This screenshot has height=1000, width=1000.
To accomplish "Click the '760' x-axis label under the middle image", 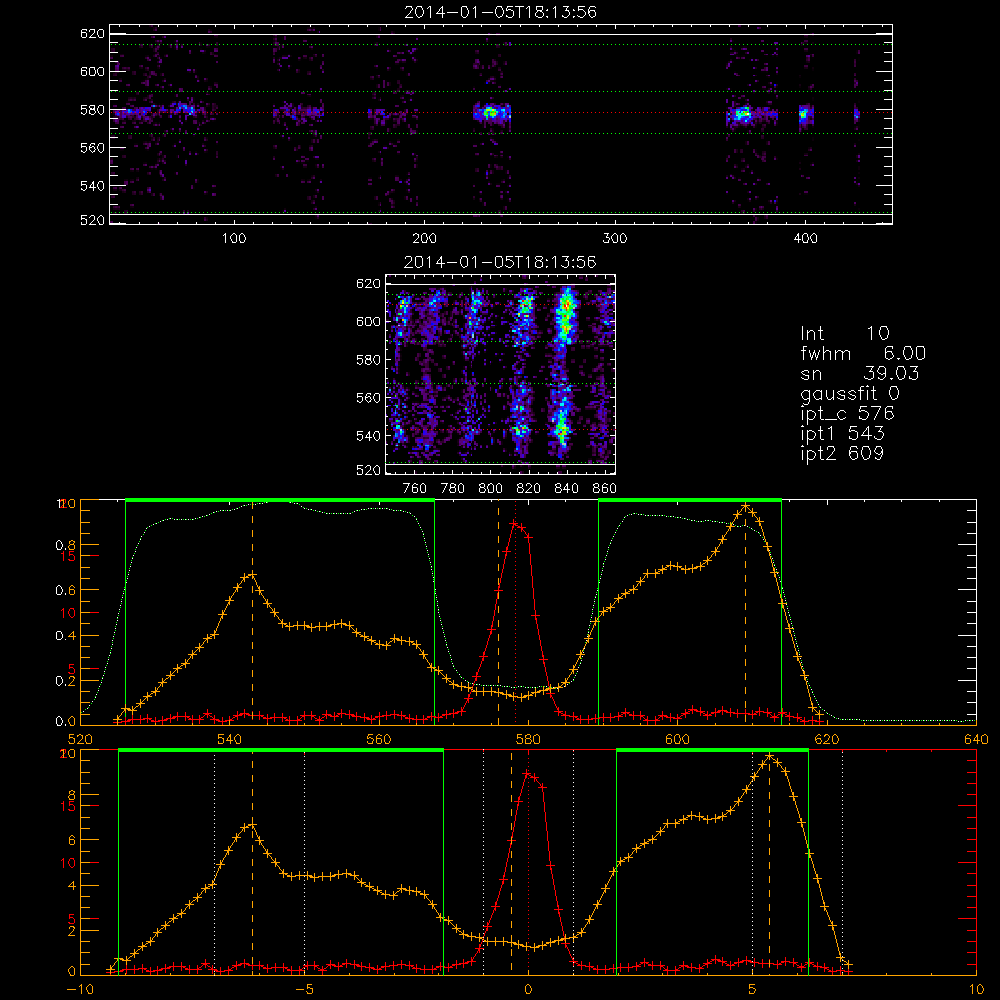I will coord(415,489).
